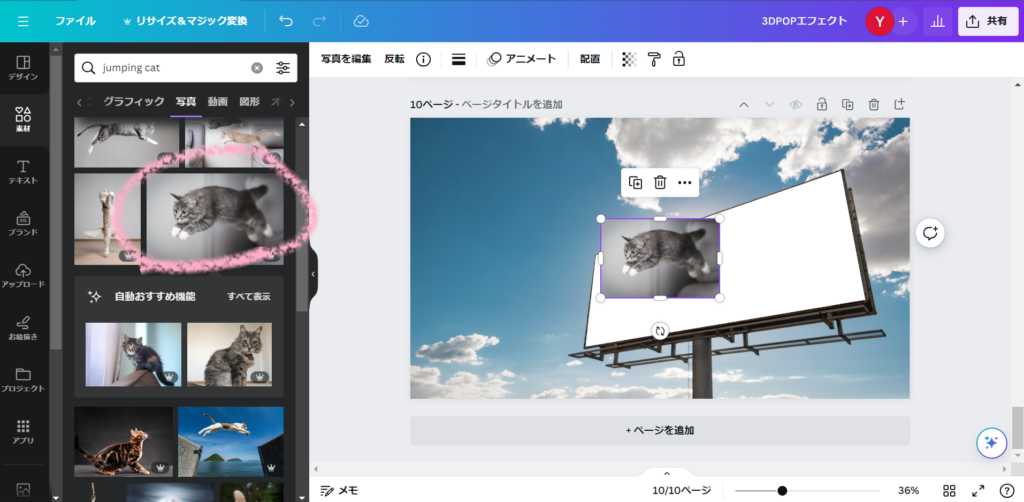Click すべて表示 in auto recommendations
Viewport: 1024px width, 502px height.
[x=248, y=296]
